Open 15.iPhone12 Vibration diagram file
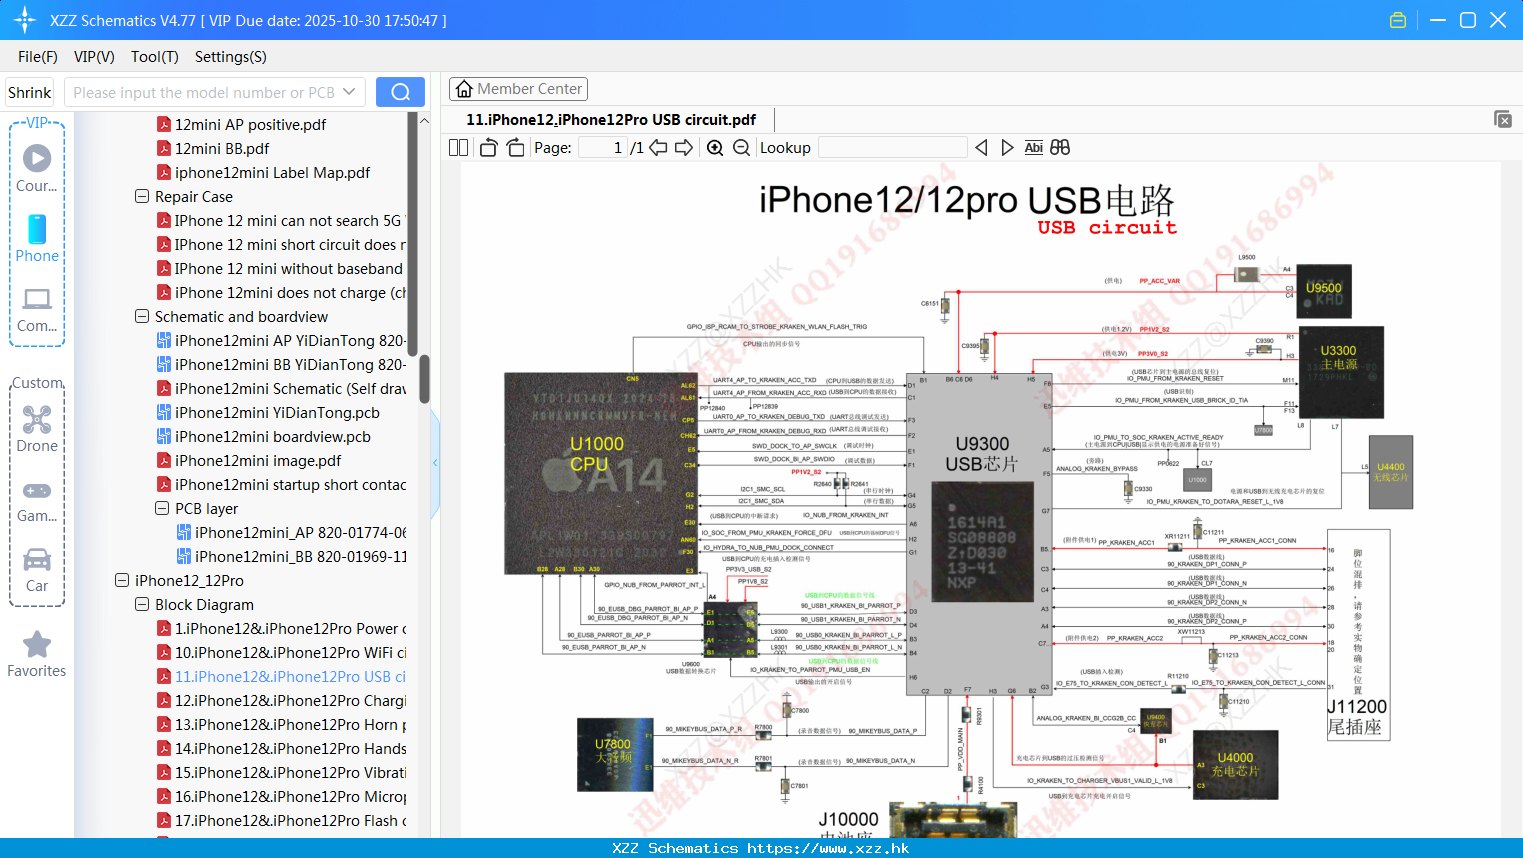Screen dimensions: 1523x858 tap(281, 773)
